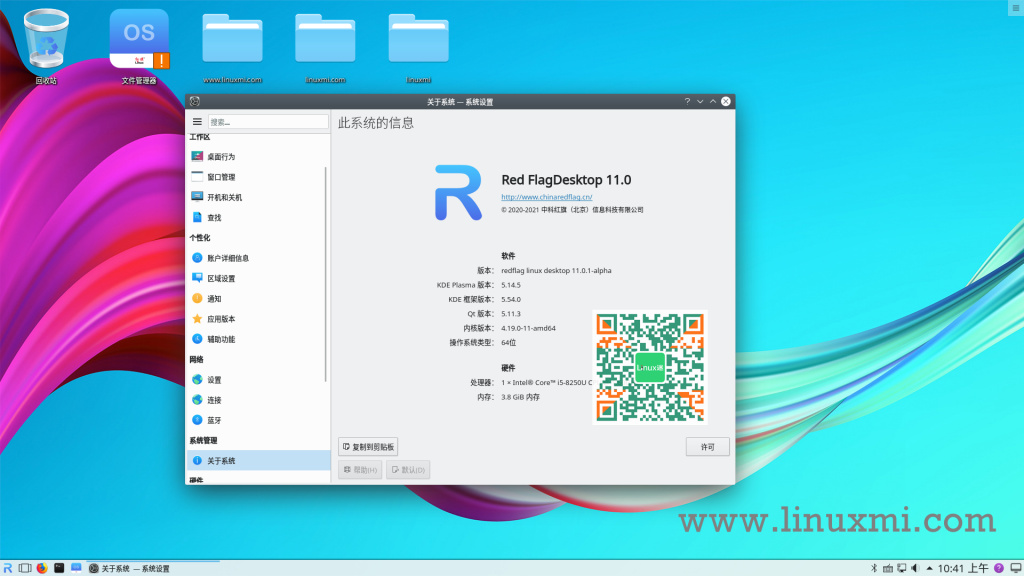Click the virtual desktop pager in taskbar
The height and width of the screenshot is (576, 1024).
point(25,568)
